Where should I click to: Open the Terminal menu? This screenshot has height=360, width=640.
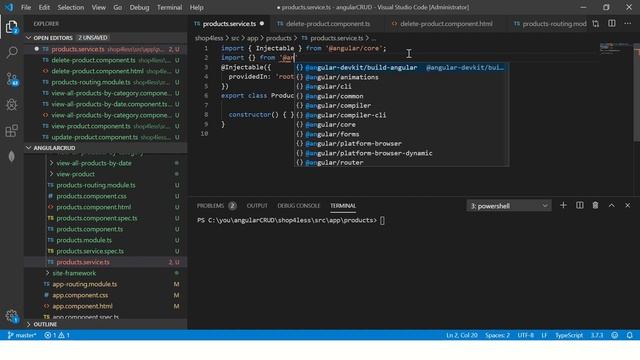169,7
